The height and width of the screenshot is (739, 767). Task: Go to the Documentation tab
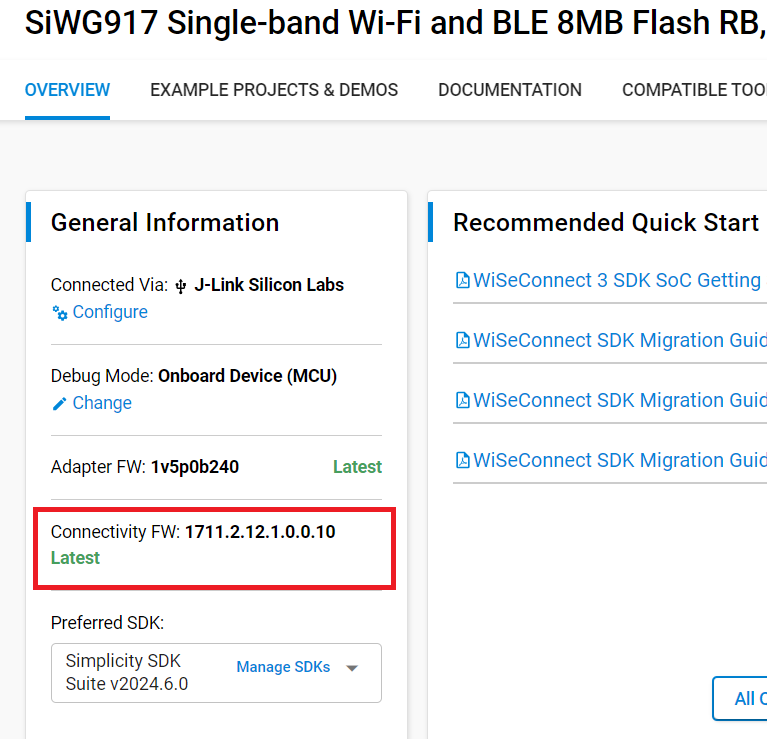tap(510, 90)
